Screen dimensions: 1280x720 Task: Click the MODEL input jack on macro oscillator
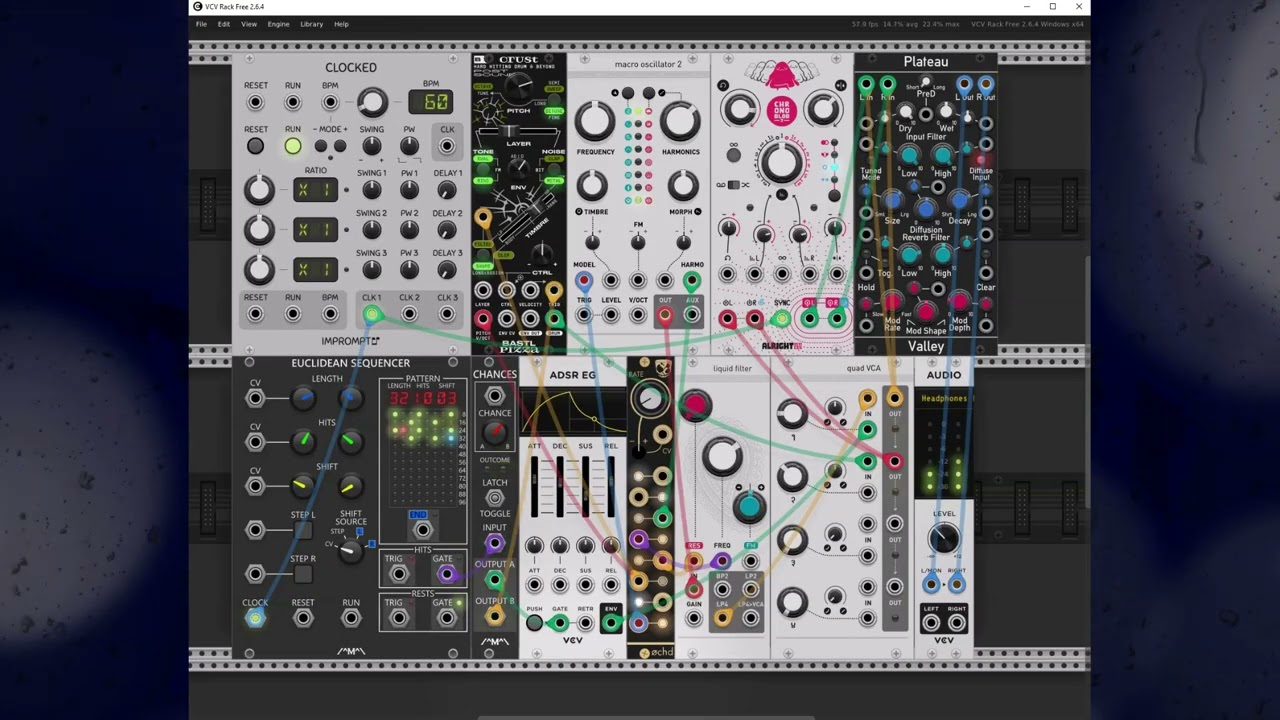[584, 281]
